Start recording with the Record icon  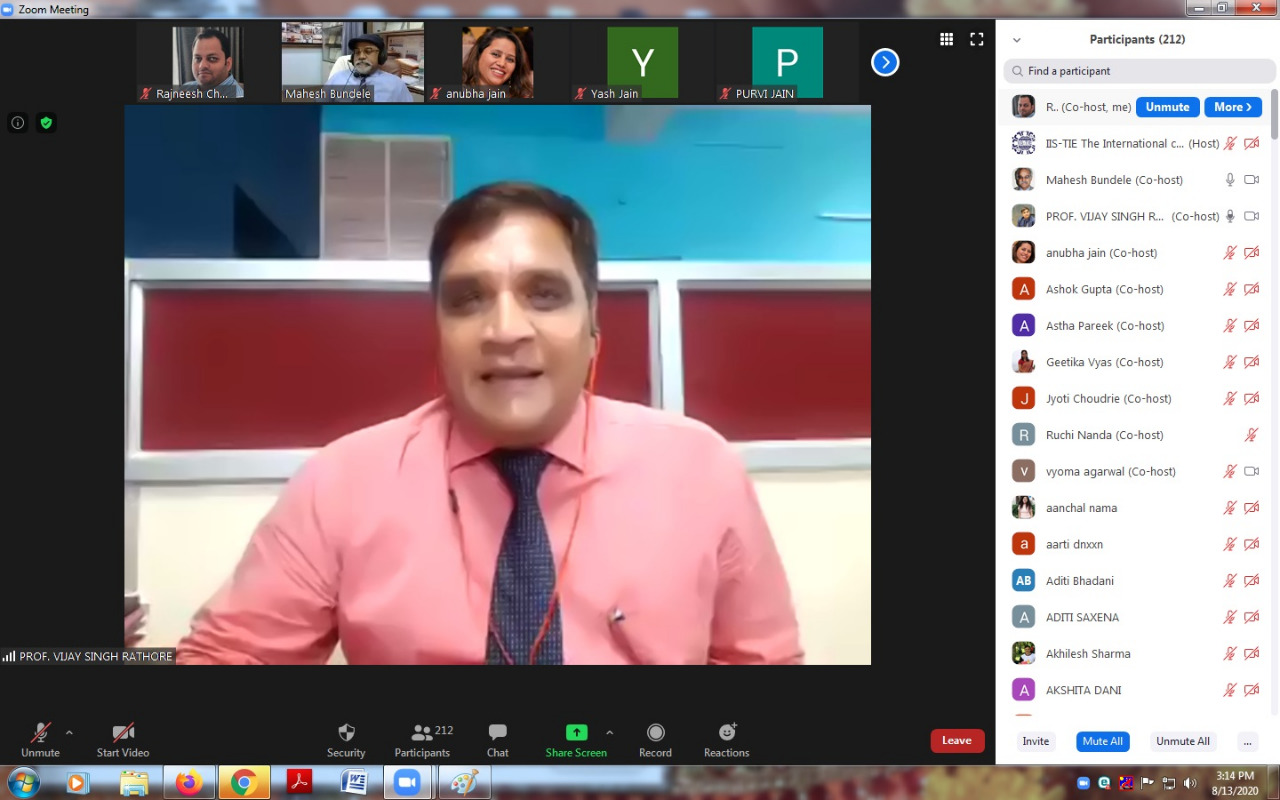(x=655, y=733)
